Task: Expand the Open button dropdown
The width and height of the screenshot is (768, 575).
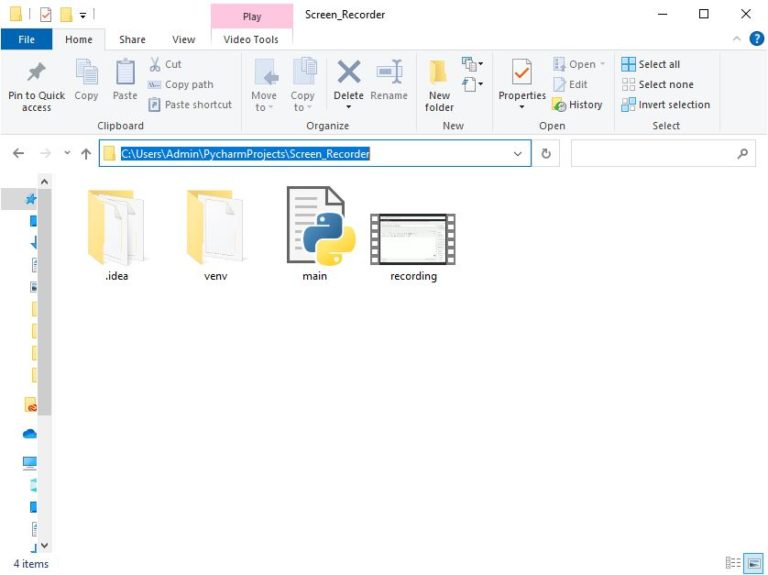Action: [x=602, y=64]
